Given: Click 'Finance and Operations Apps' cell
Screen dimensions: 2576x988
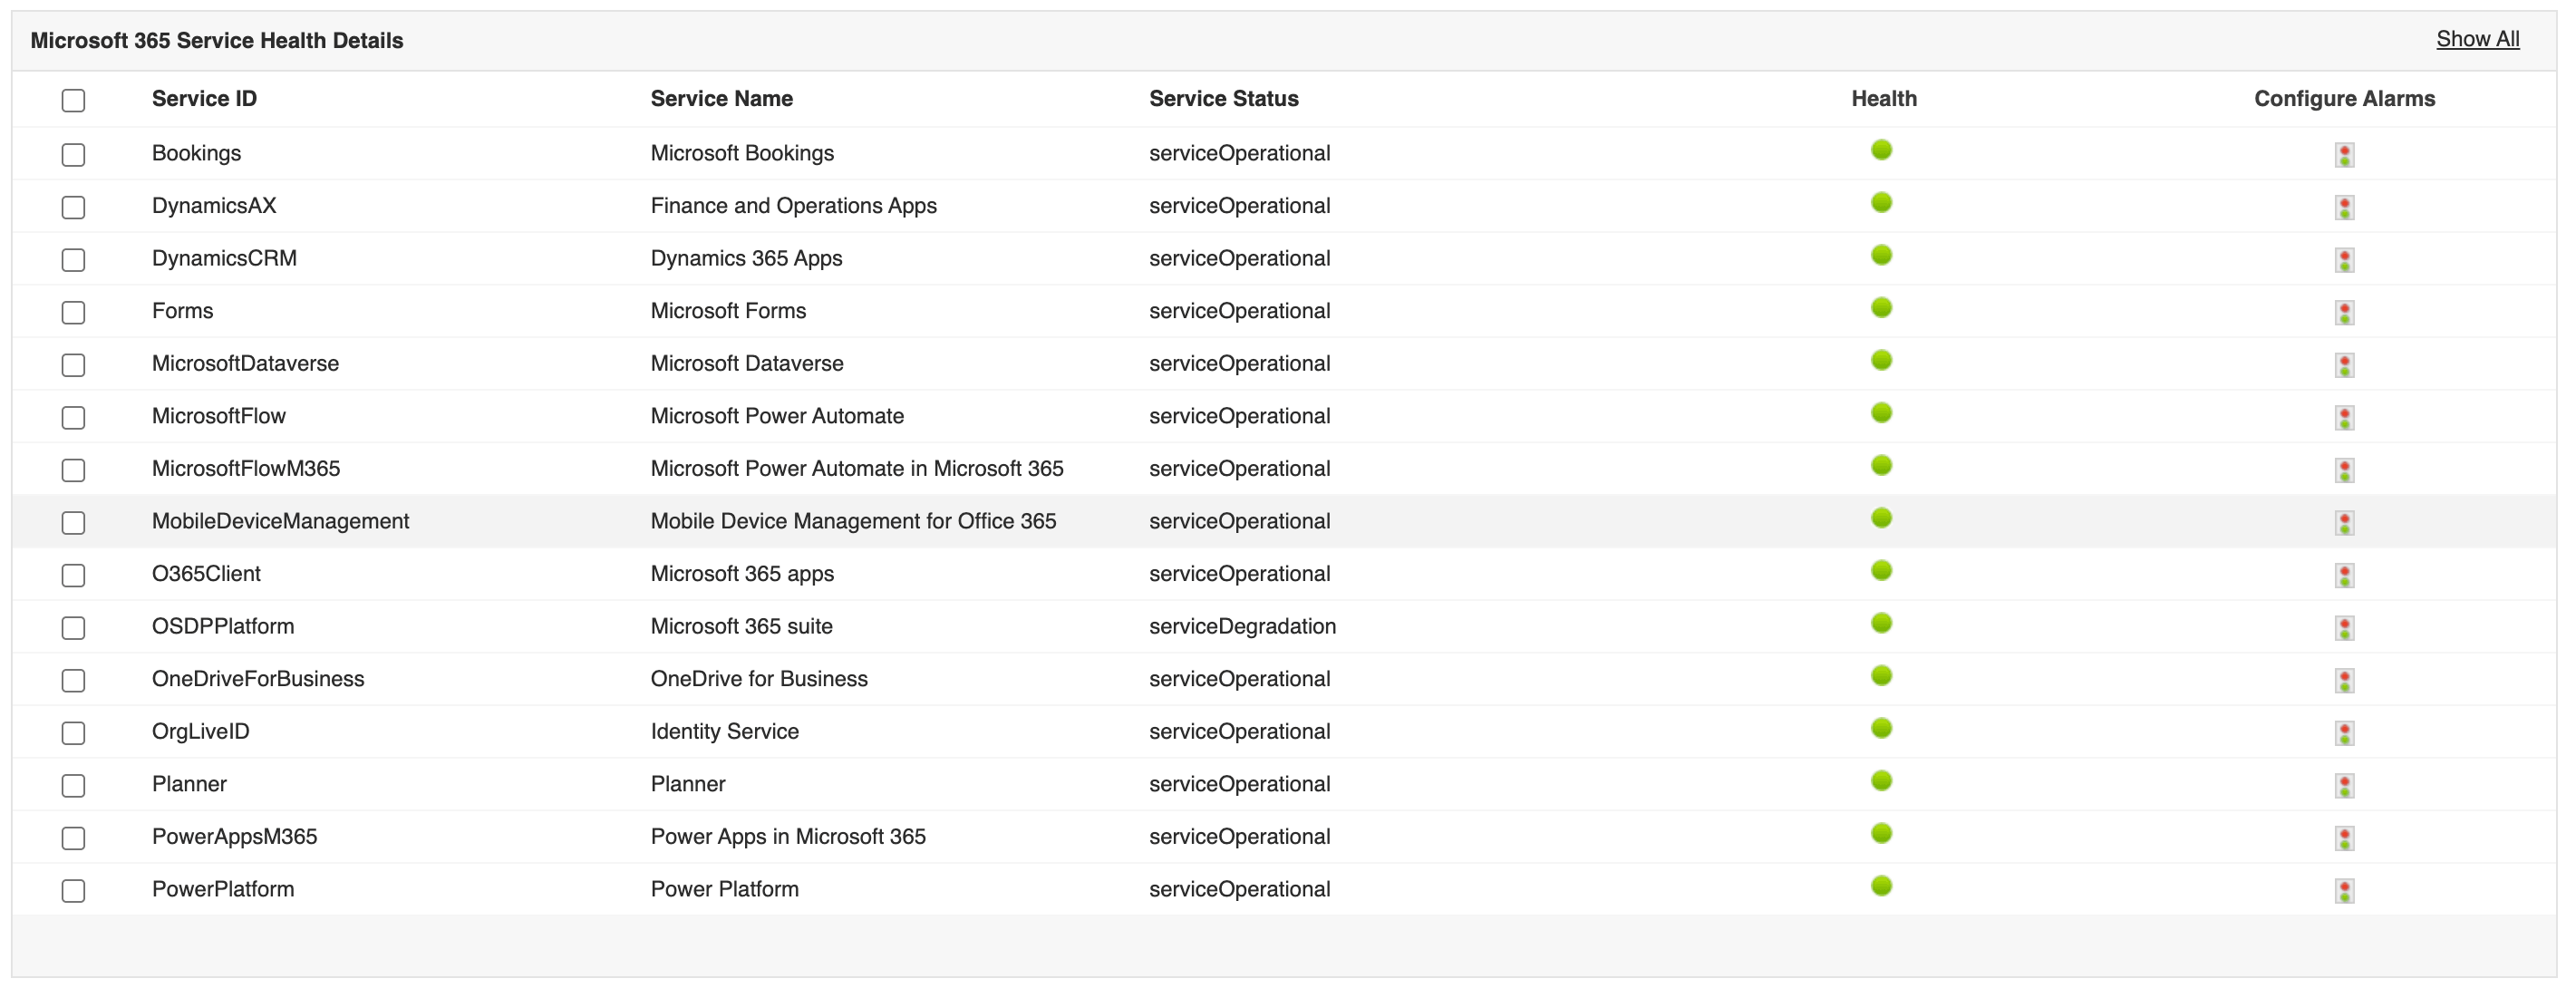Looking at the screenshot, I should coord(793,205).
